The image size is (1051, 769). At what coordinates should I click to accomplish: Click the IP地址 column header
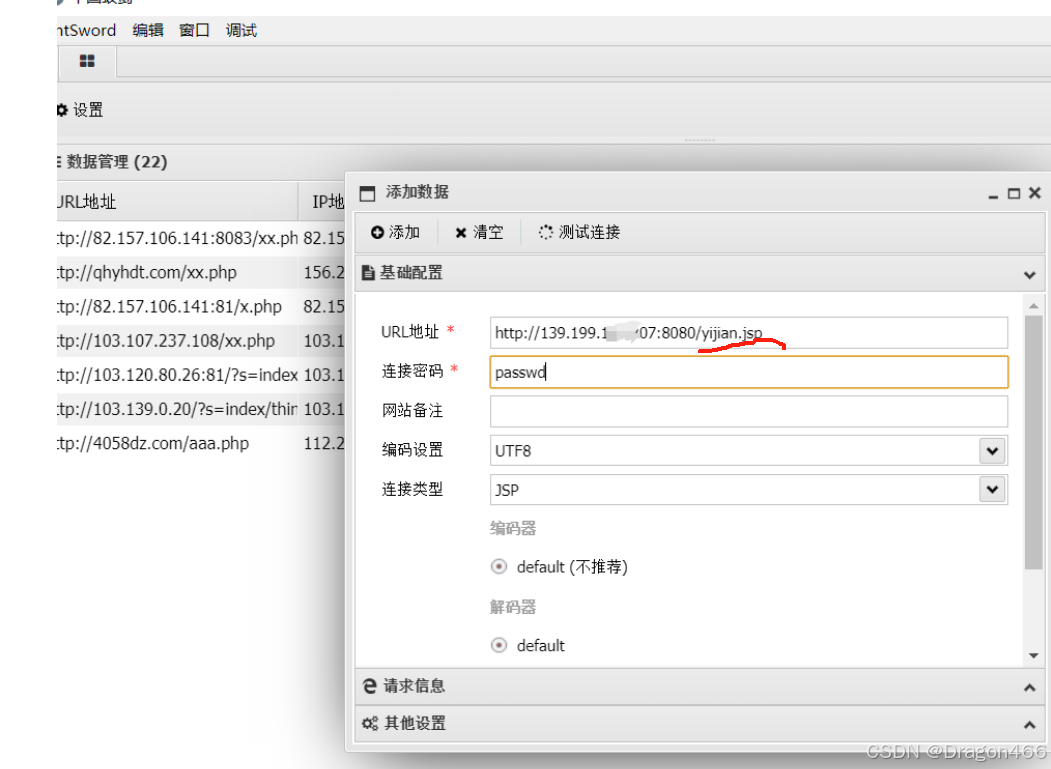(x=322, y=201)
